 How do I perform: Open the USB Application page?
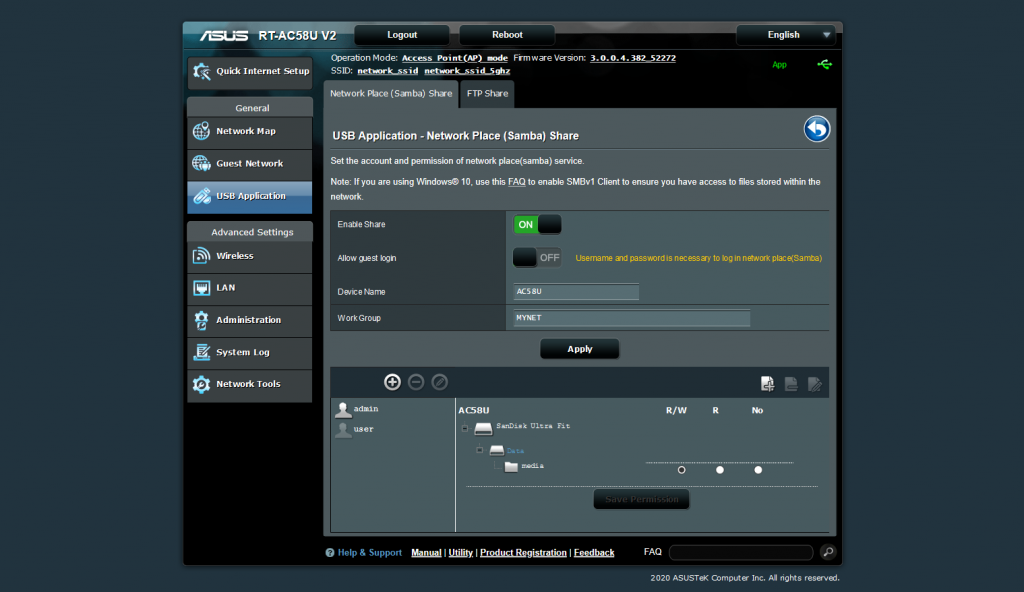(250, 196)
